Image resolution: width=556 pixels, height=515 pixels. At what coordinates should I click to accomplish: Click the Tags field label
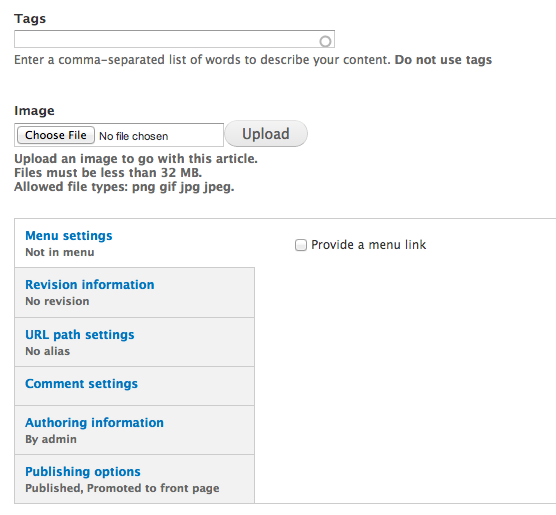(30, 19)
